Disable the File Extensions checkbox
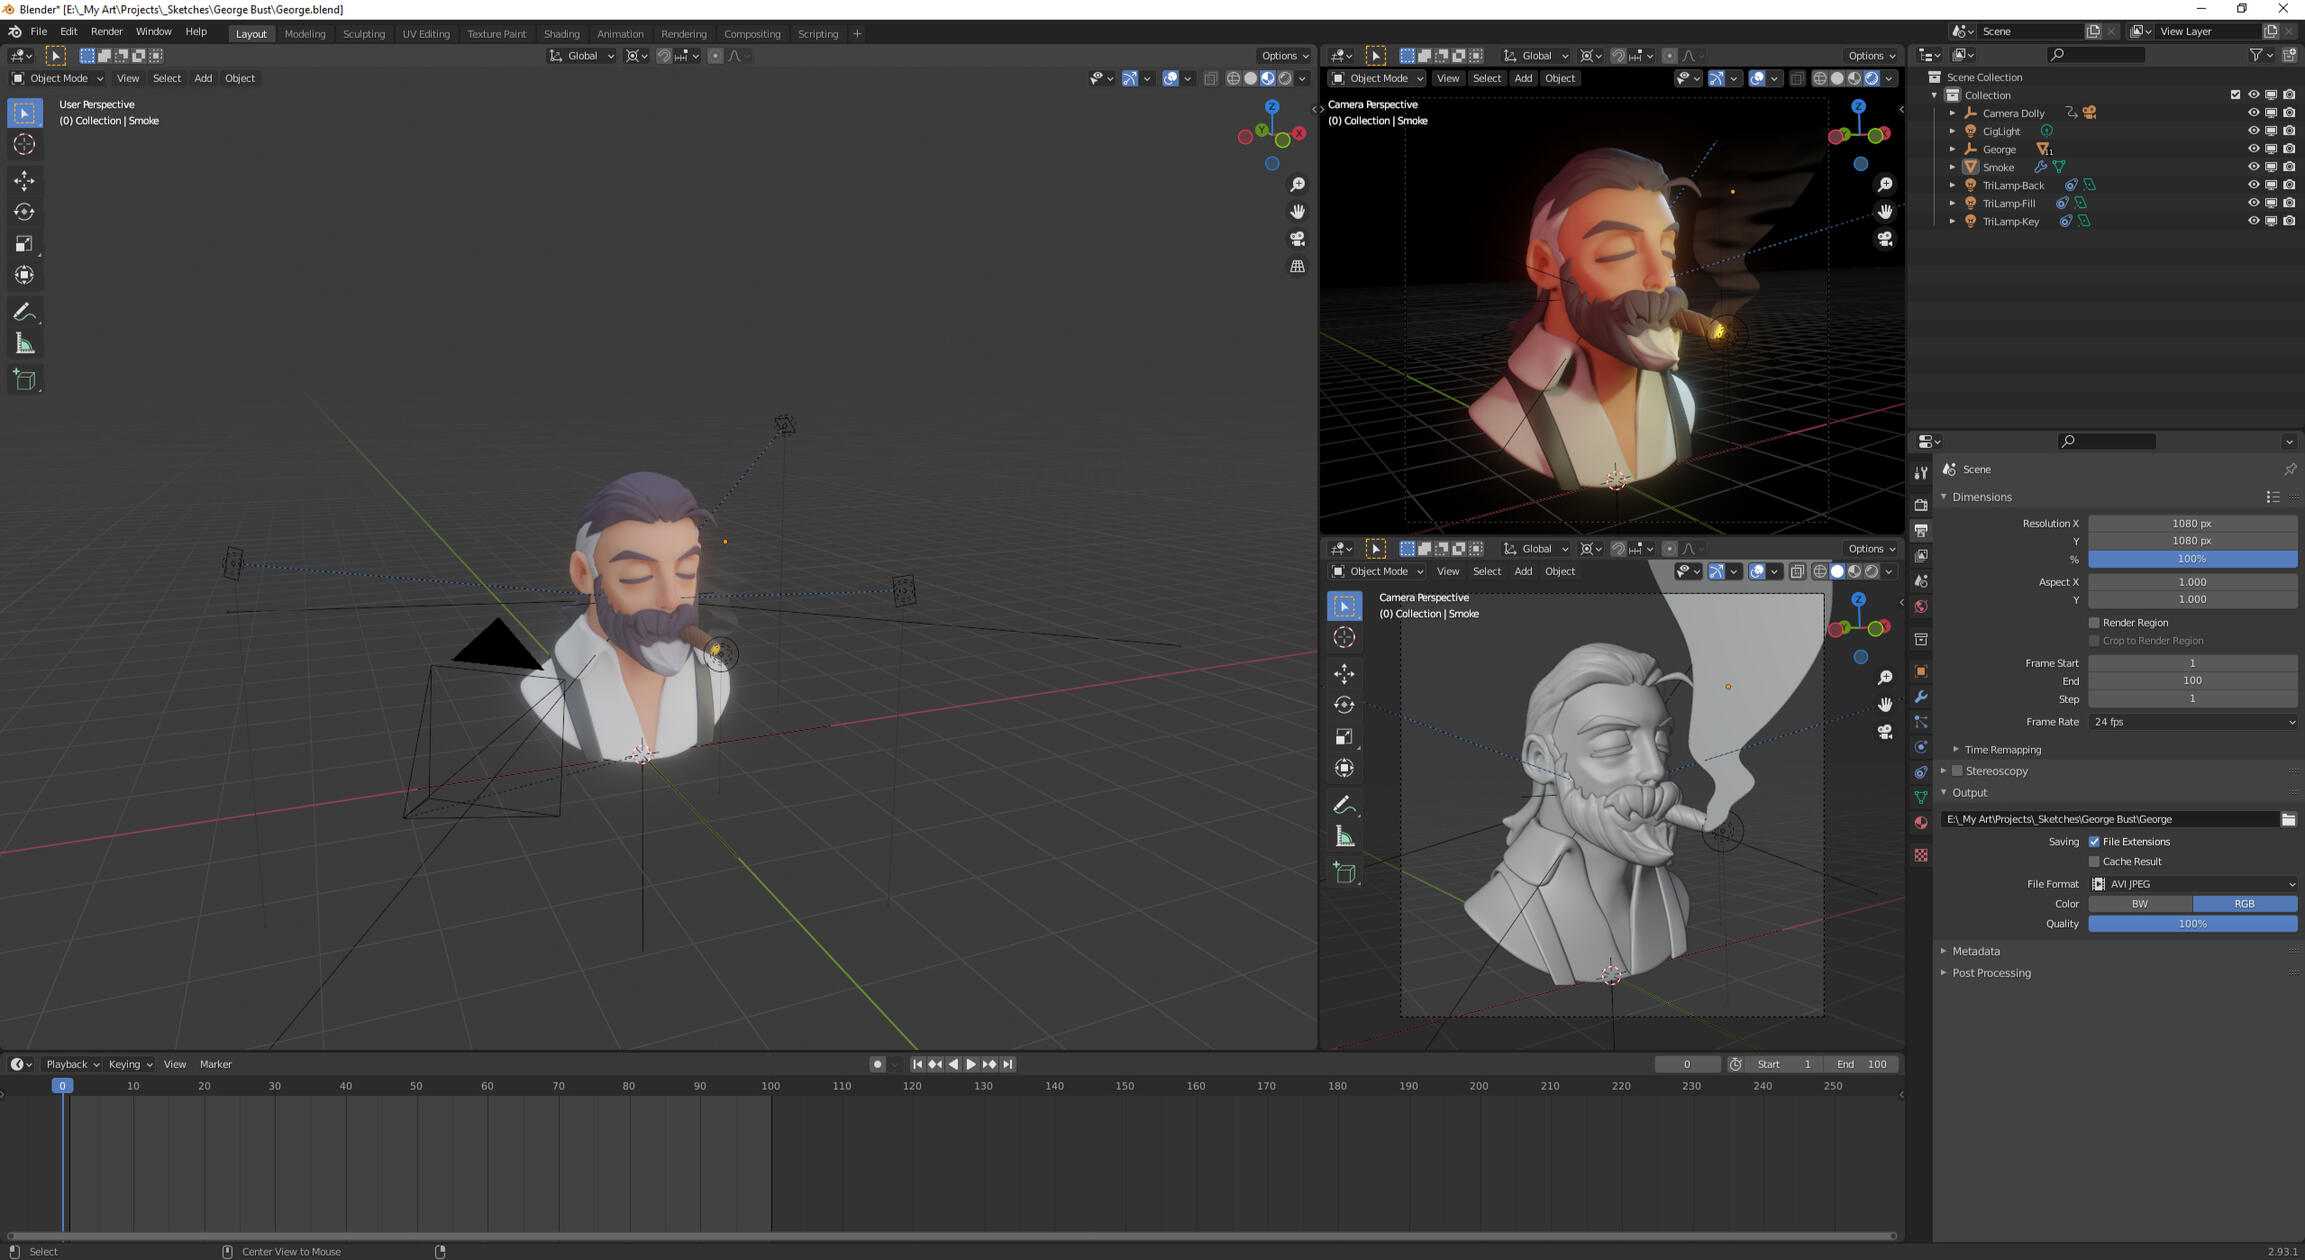 click(2094, 842)
